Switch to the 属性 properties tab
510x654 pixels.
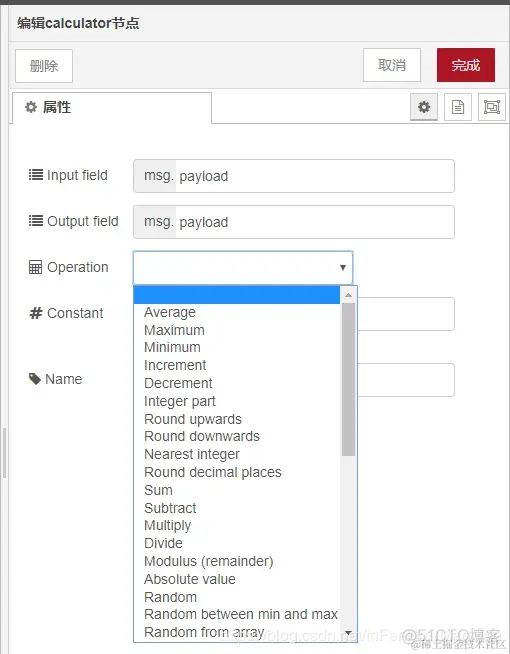112,108
